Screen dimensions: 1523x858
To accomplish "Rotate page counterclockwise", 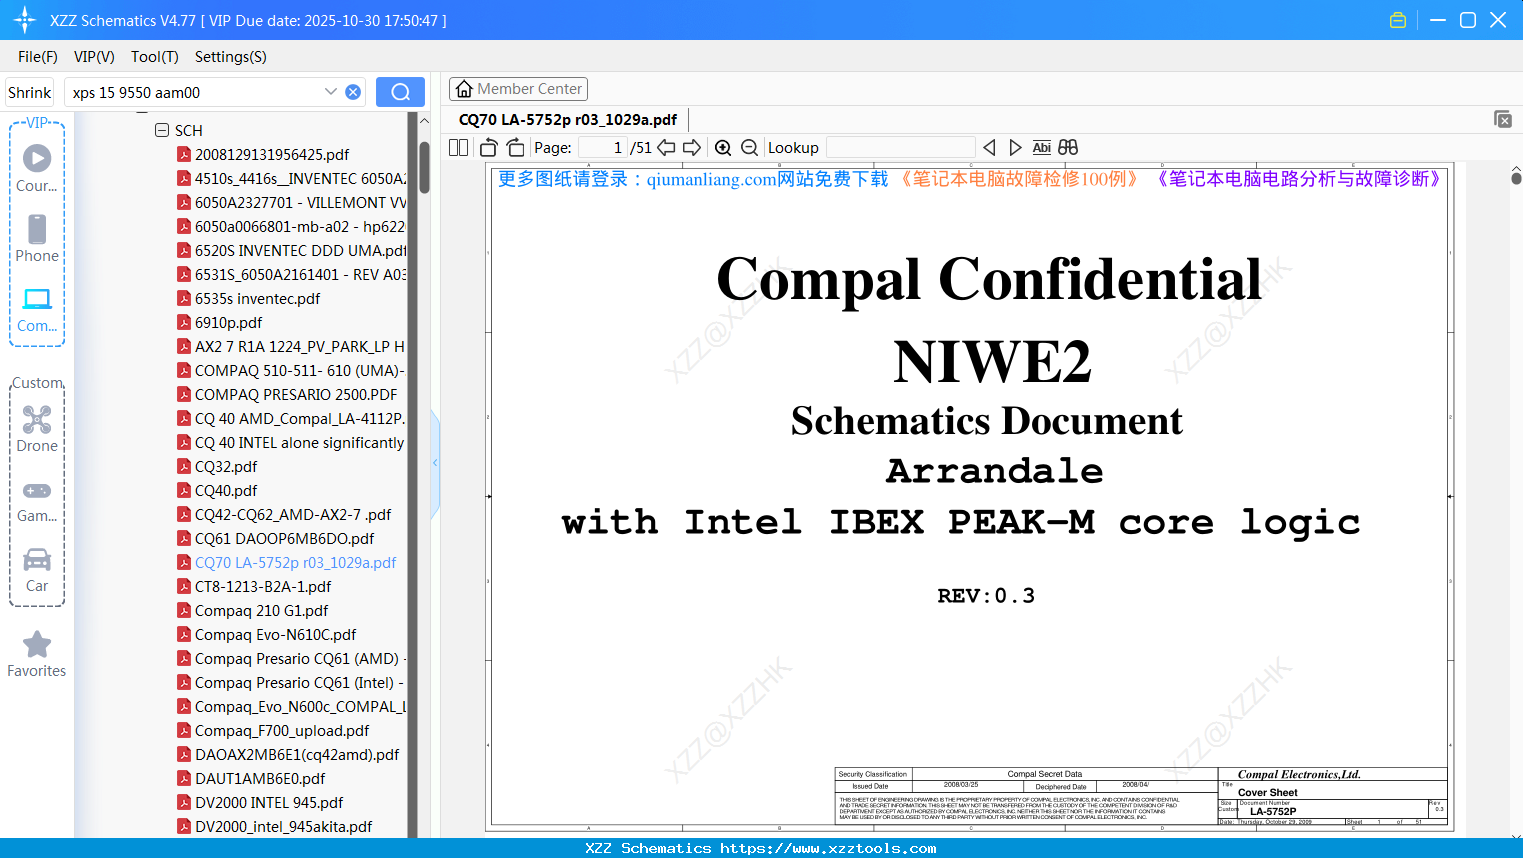I will click(x=488, y=147).
